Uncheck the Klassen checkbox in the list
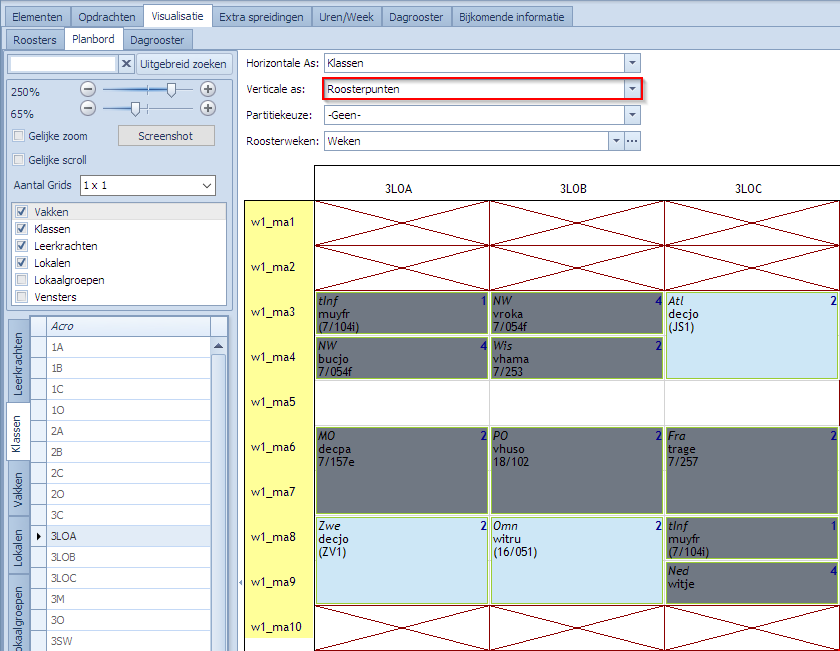840x651 pixels. coord(21,229)
